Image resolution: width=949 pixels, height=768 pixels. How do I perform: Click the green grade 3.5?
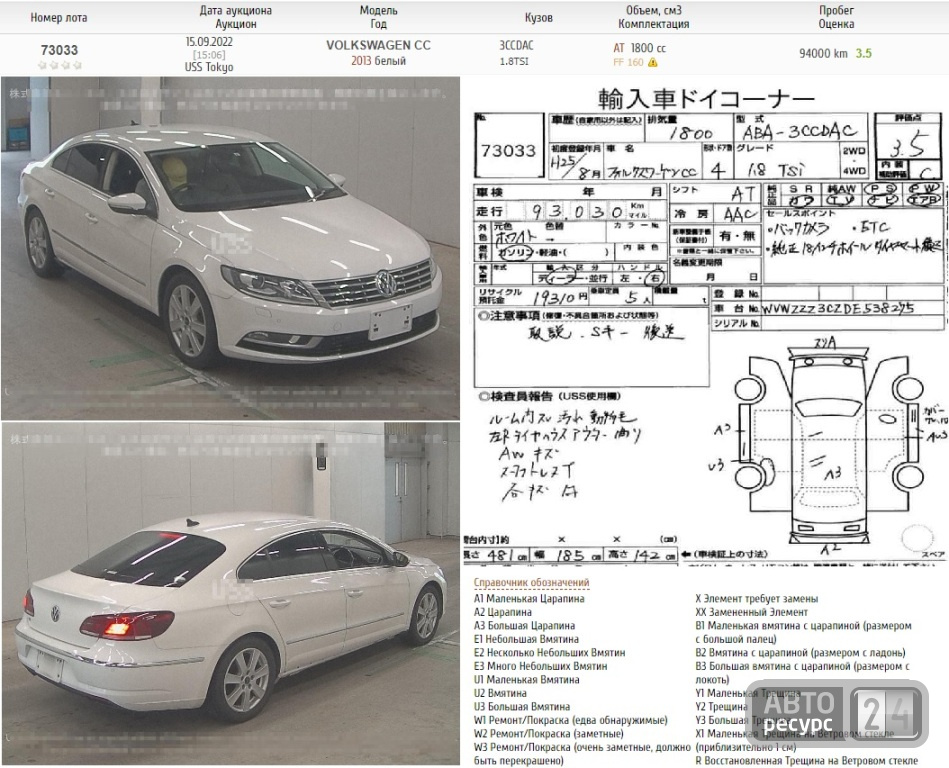[x=864, y=53]
